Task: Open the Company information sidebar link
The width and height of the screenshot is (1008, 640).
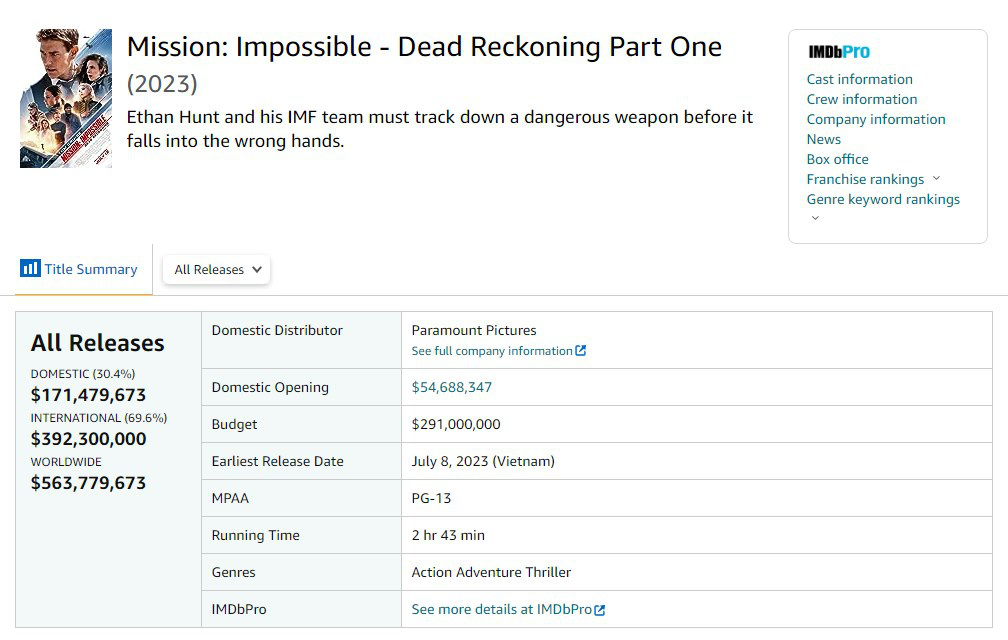Action: click(875, 119)
